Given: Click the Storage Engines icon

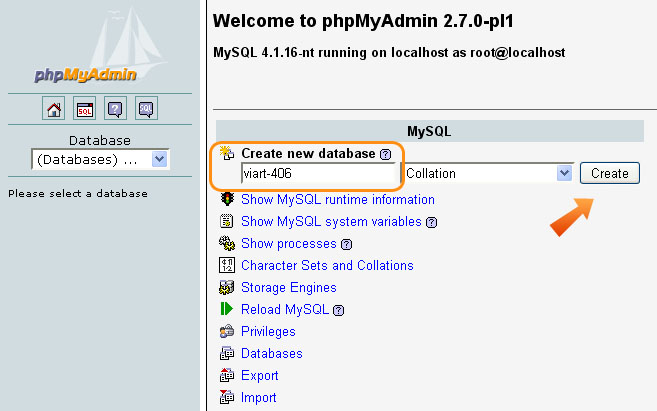Looking at the screenshot, I should (x=227, y=287).
